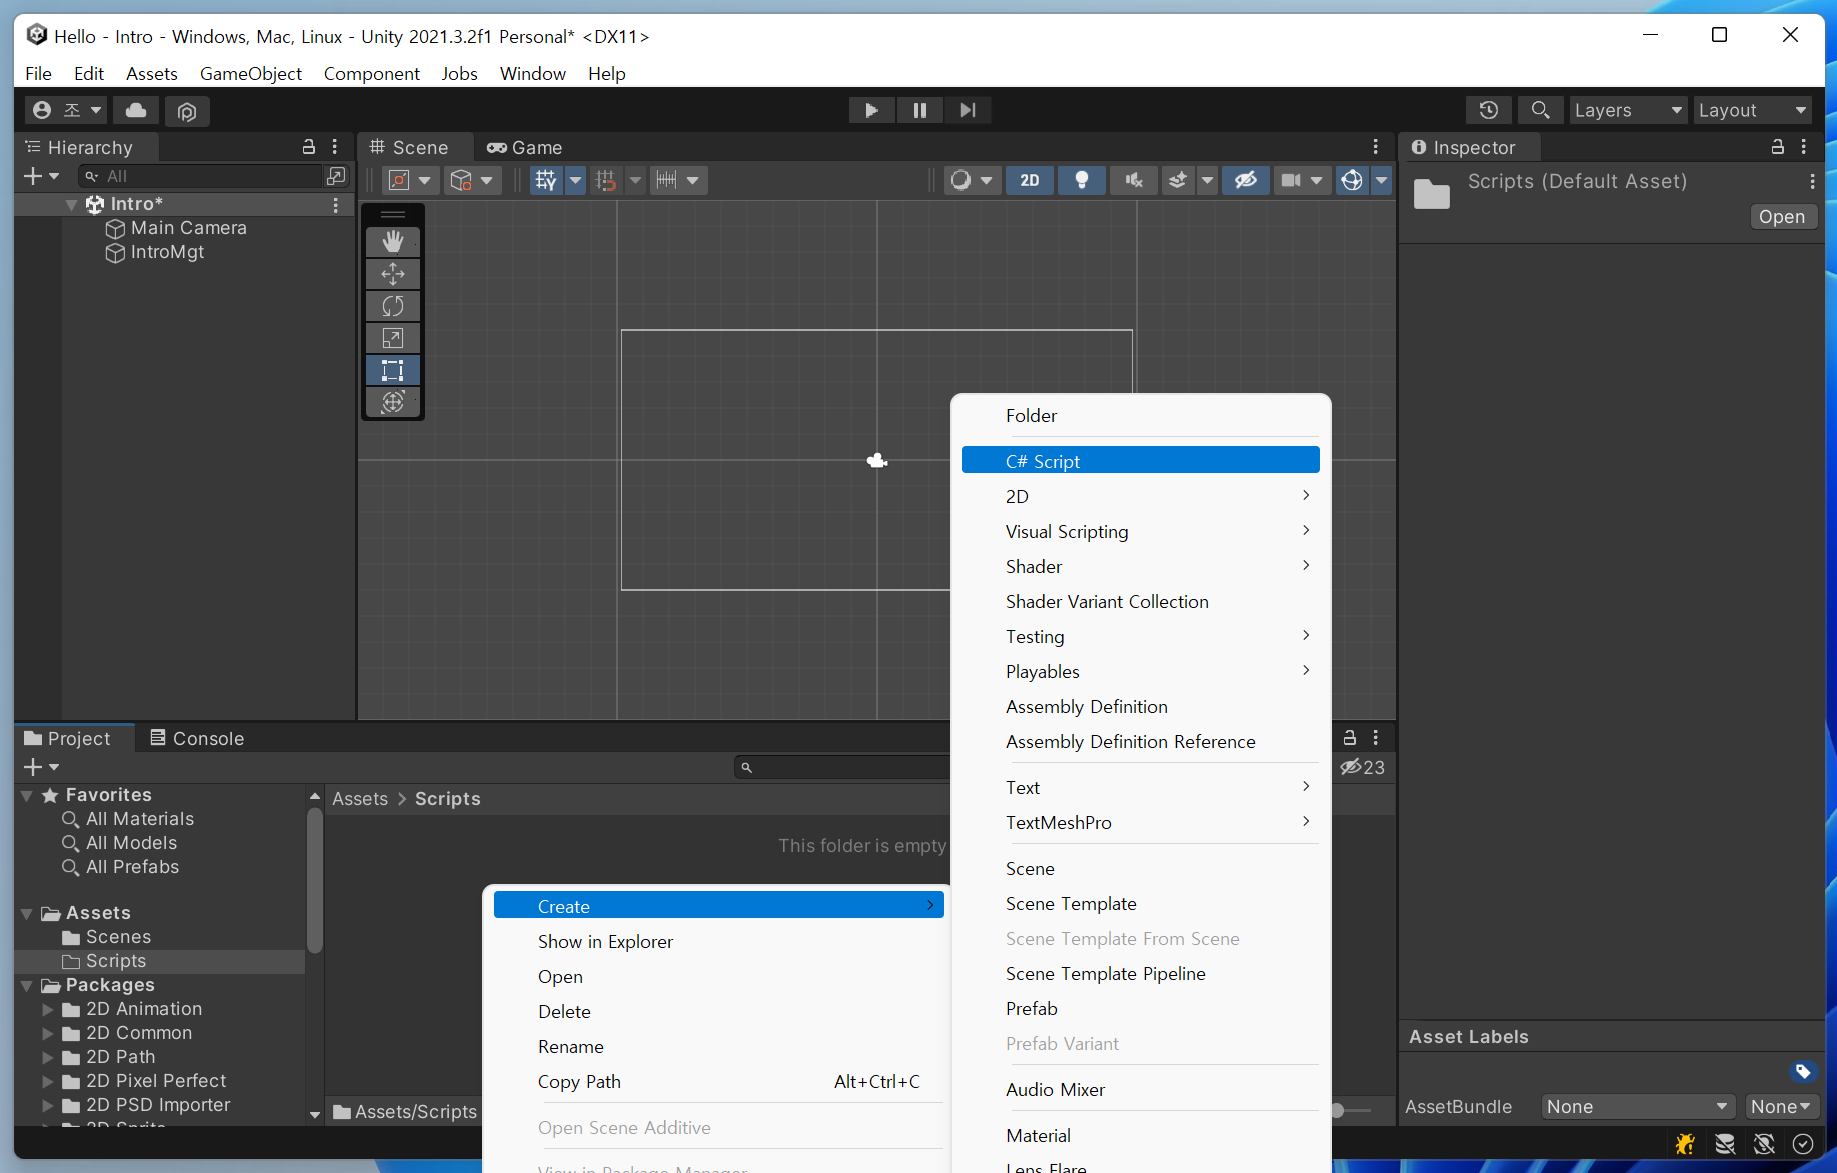Click the cache server status icon
The height and width of the screenshot is (1173, 1837).
(1725, 1144)
